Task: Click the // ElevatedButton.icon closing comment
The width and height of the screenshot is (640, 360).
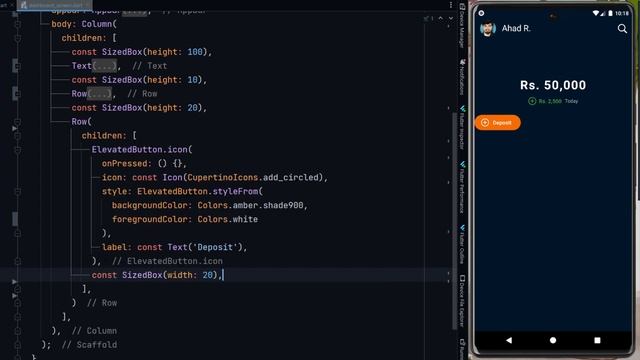Action: point(167,261)
